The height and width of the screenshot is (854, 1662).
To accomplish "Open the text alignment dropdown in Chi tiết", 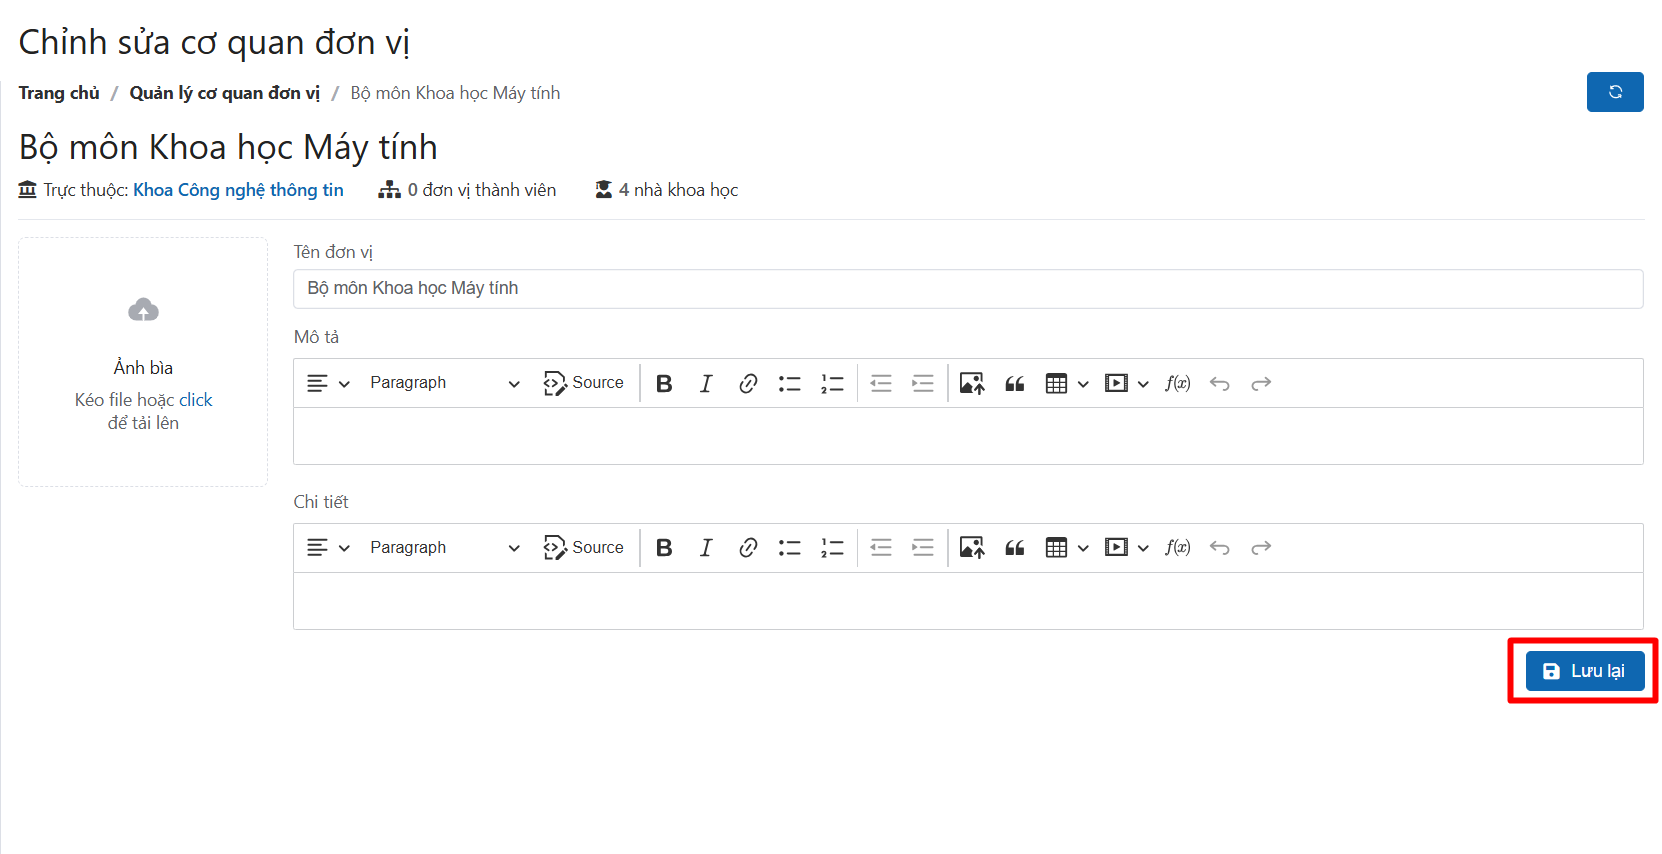I will click(x=328, y=547).
